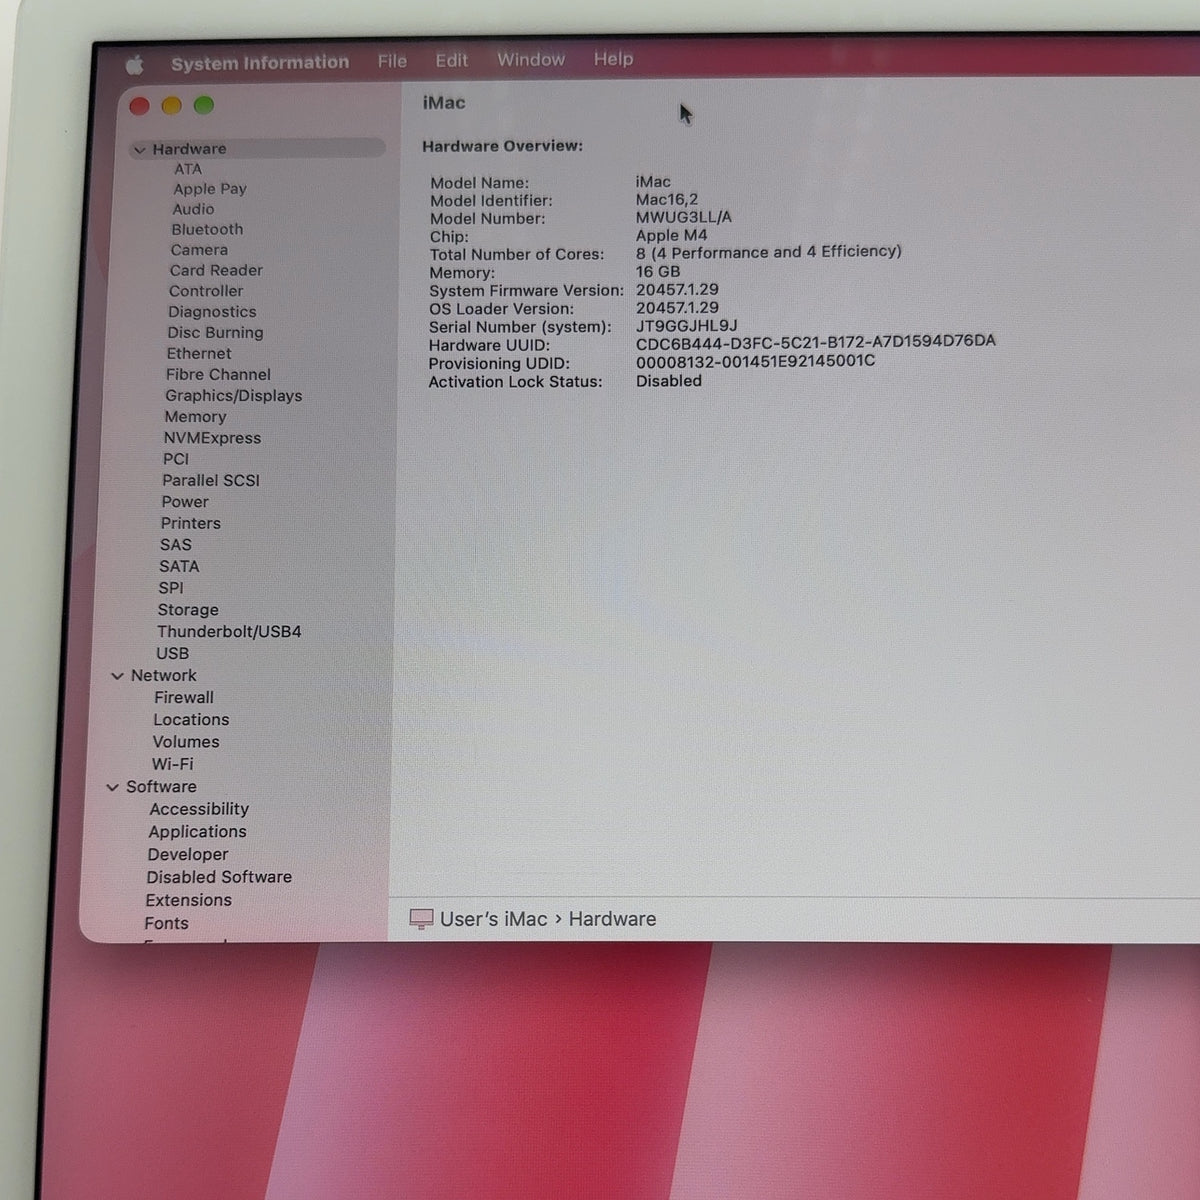The image size is (1200, 1200).
Task: Select Diagnostics in the sidebar
Action: [x=212, y=312]
